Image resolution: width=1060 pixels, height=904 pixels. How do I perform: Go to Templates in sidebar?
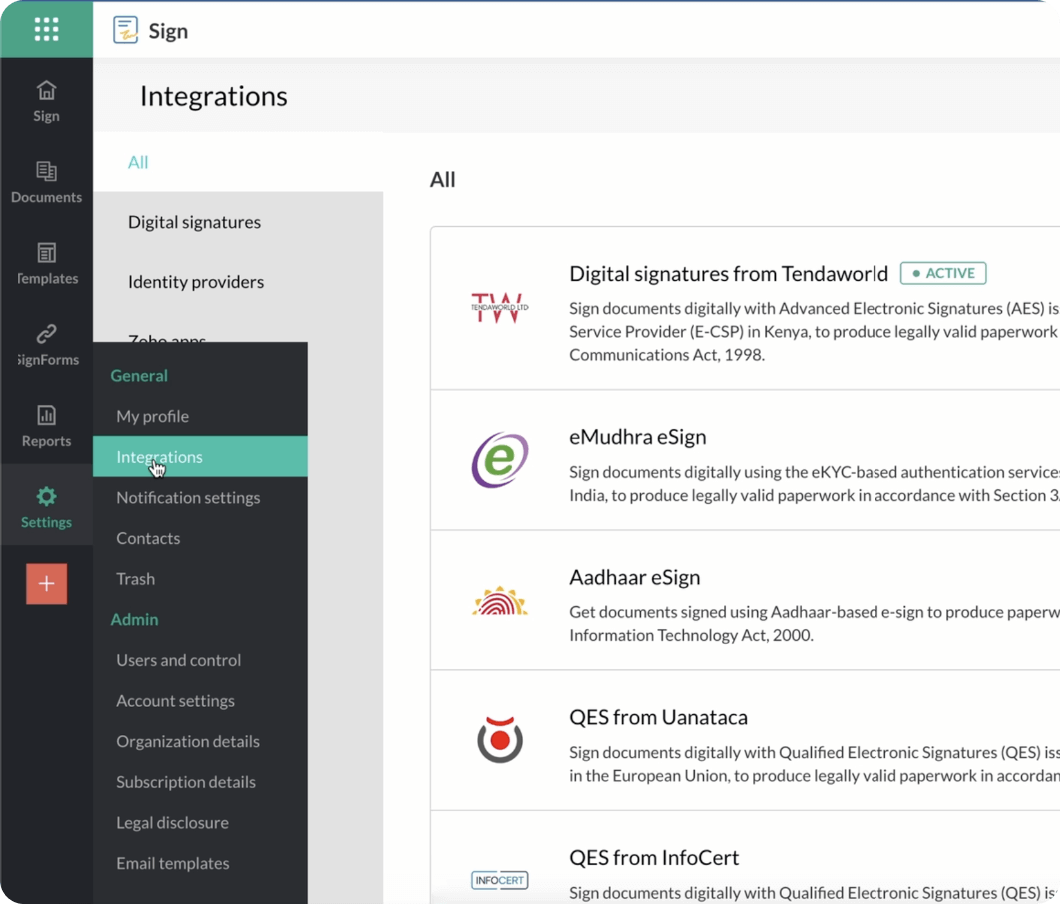point(46,253)
